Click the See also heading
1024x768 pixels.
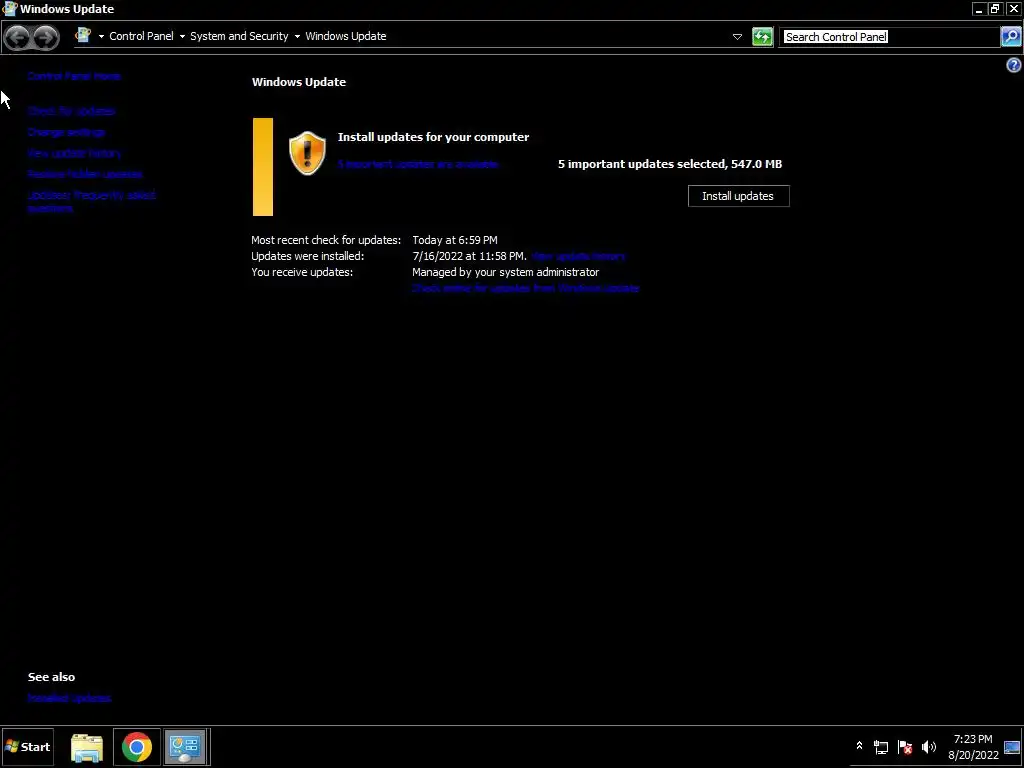52,677
